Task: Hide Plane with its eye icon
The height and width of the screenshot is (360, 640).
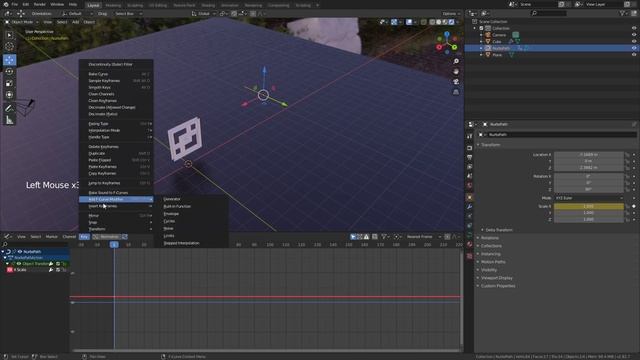Action: tap(634, 54)
